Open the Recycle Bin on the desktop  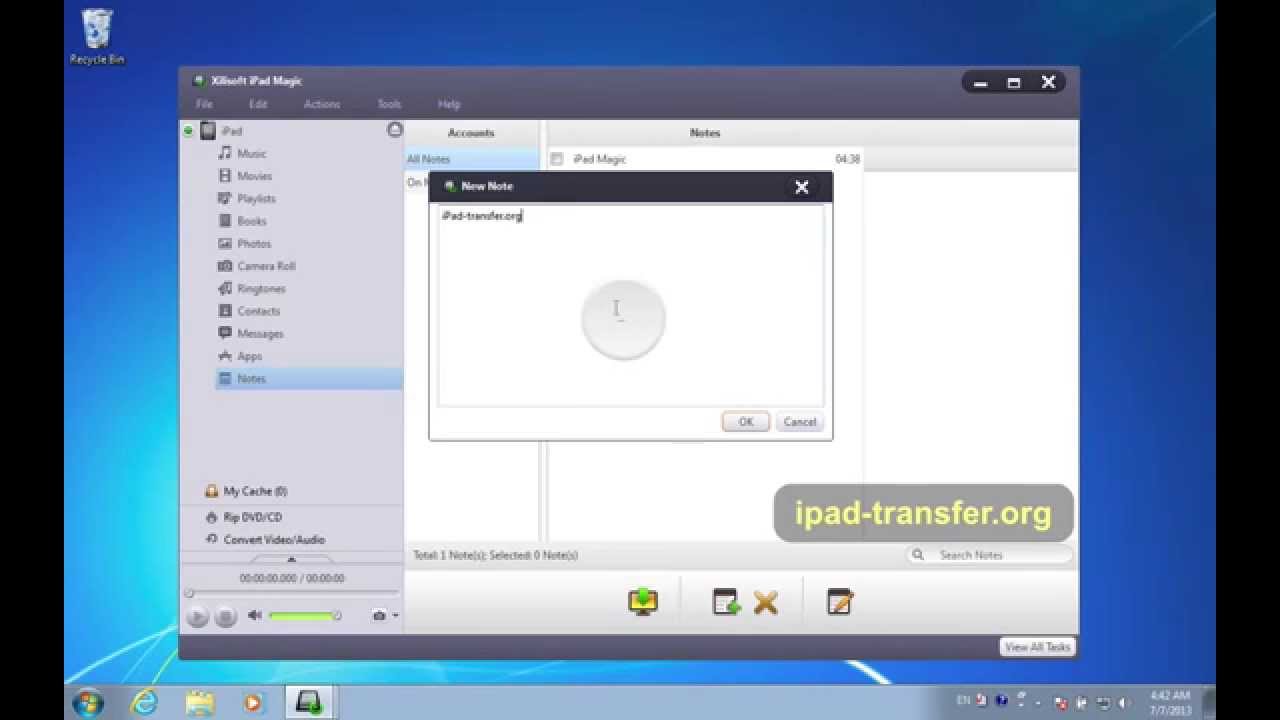[97, 38]
